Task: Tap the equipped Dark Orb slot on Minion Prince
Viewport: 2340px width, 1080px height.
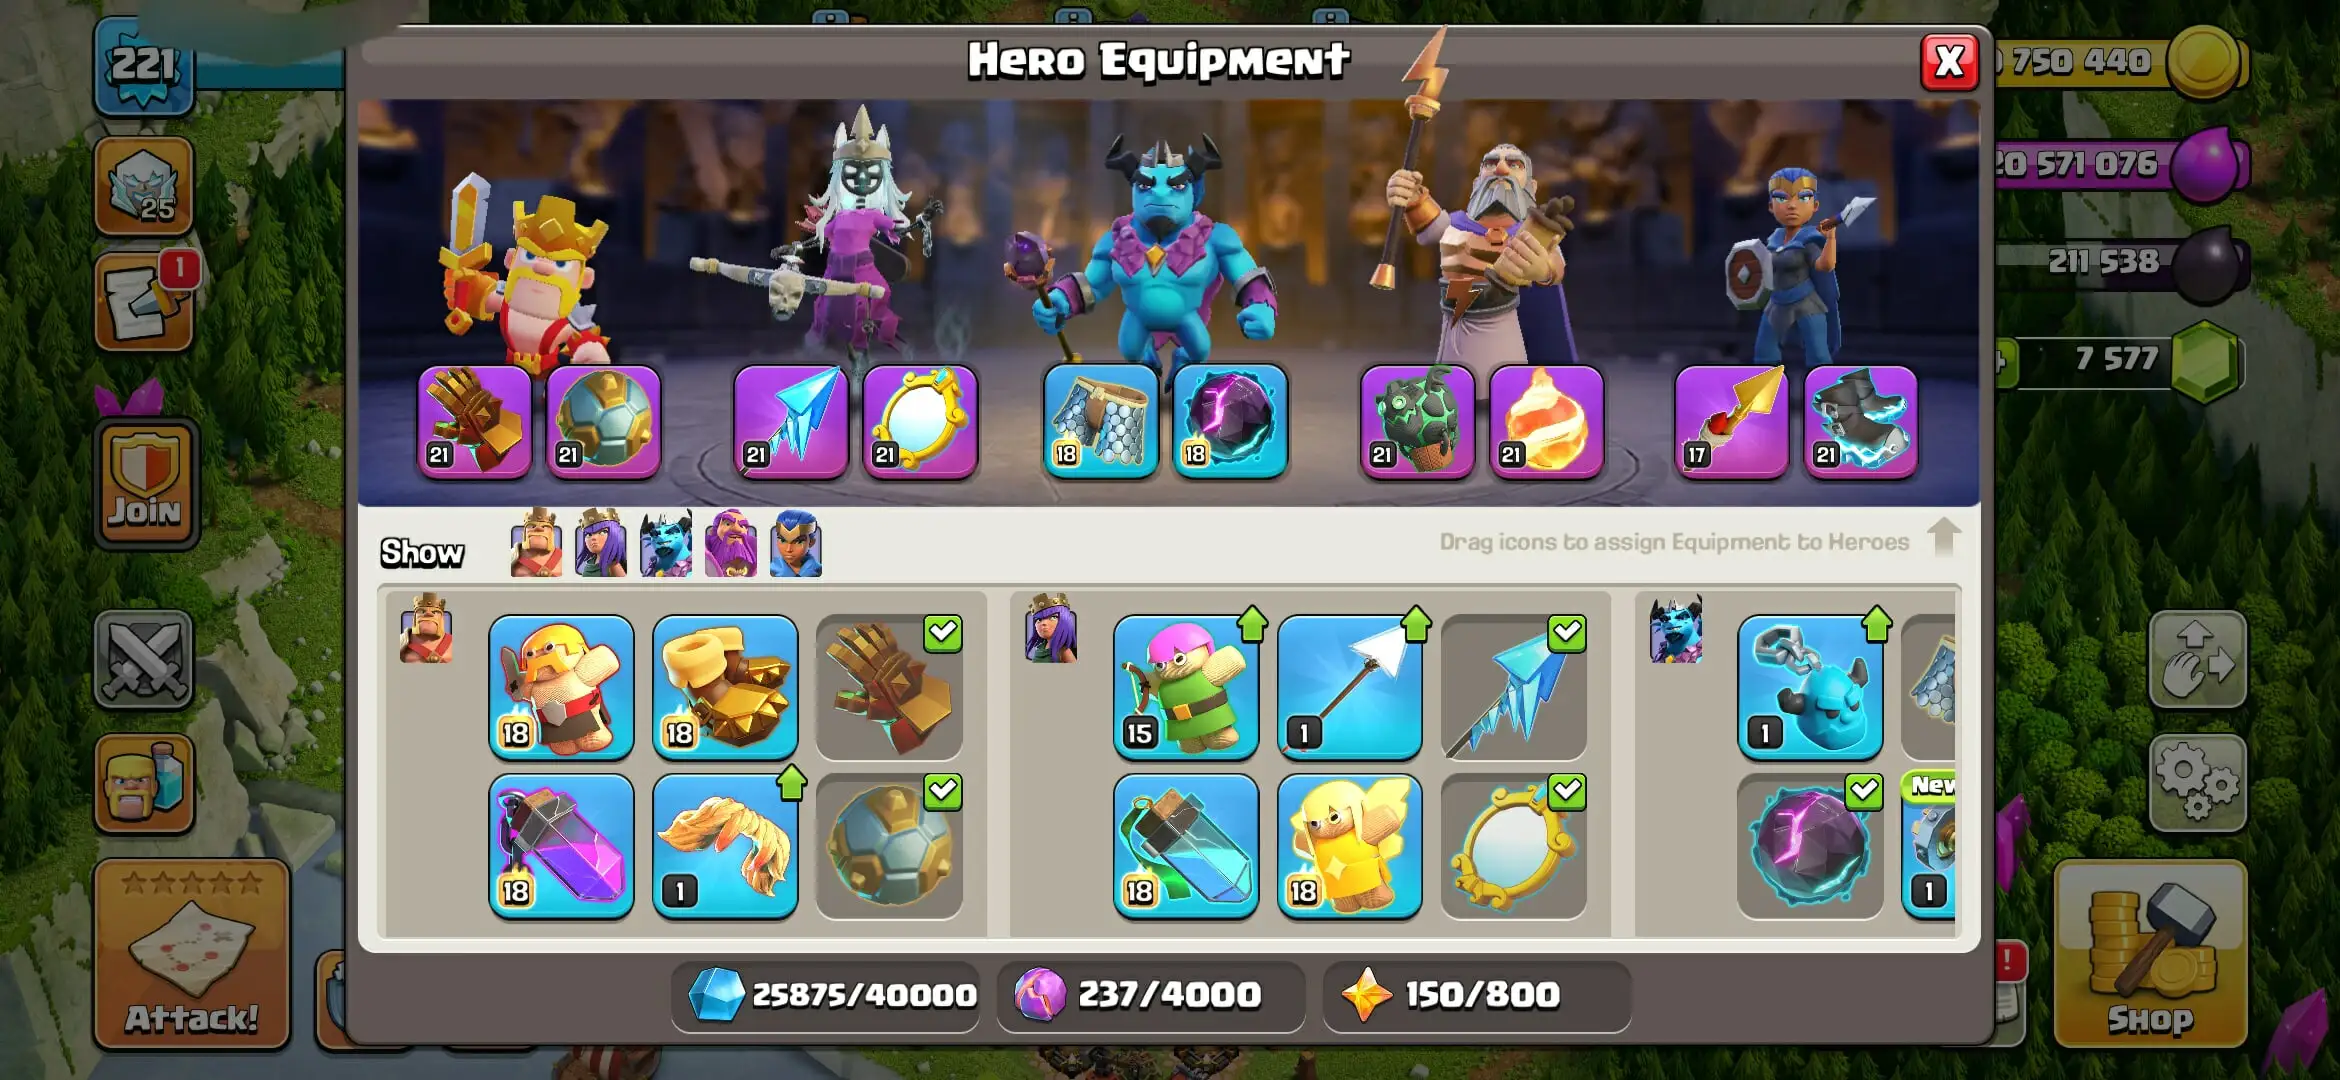Action: (x=1230, y=421)
